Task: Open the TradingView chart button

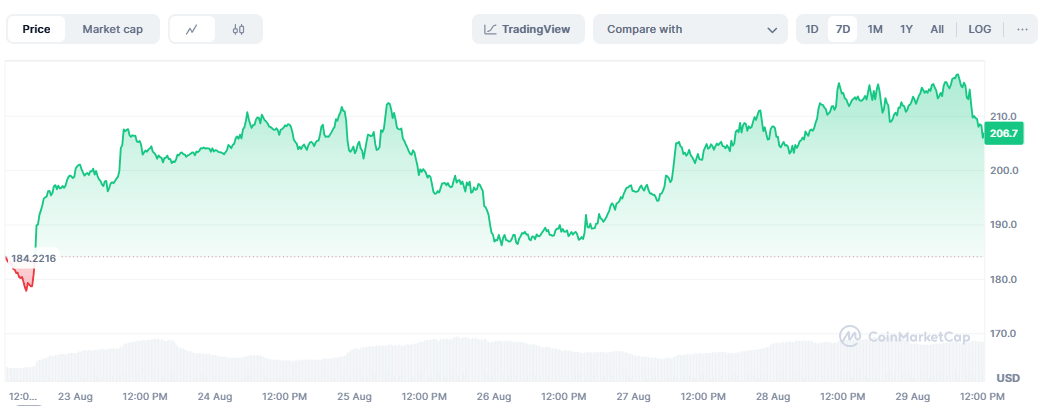Action: (x=528, y=29)
